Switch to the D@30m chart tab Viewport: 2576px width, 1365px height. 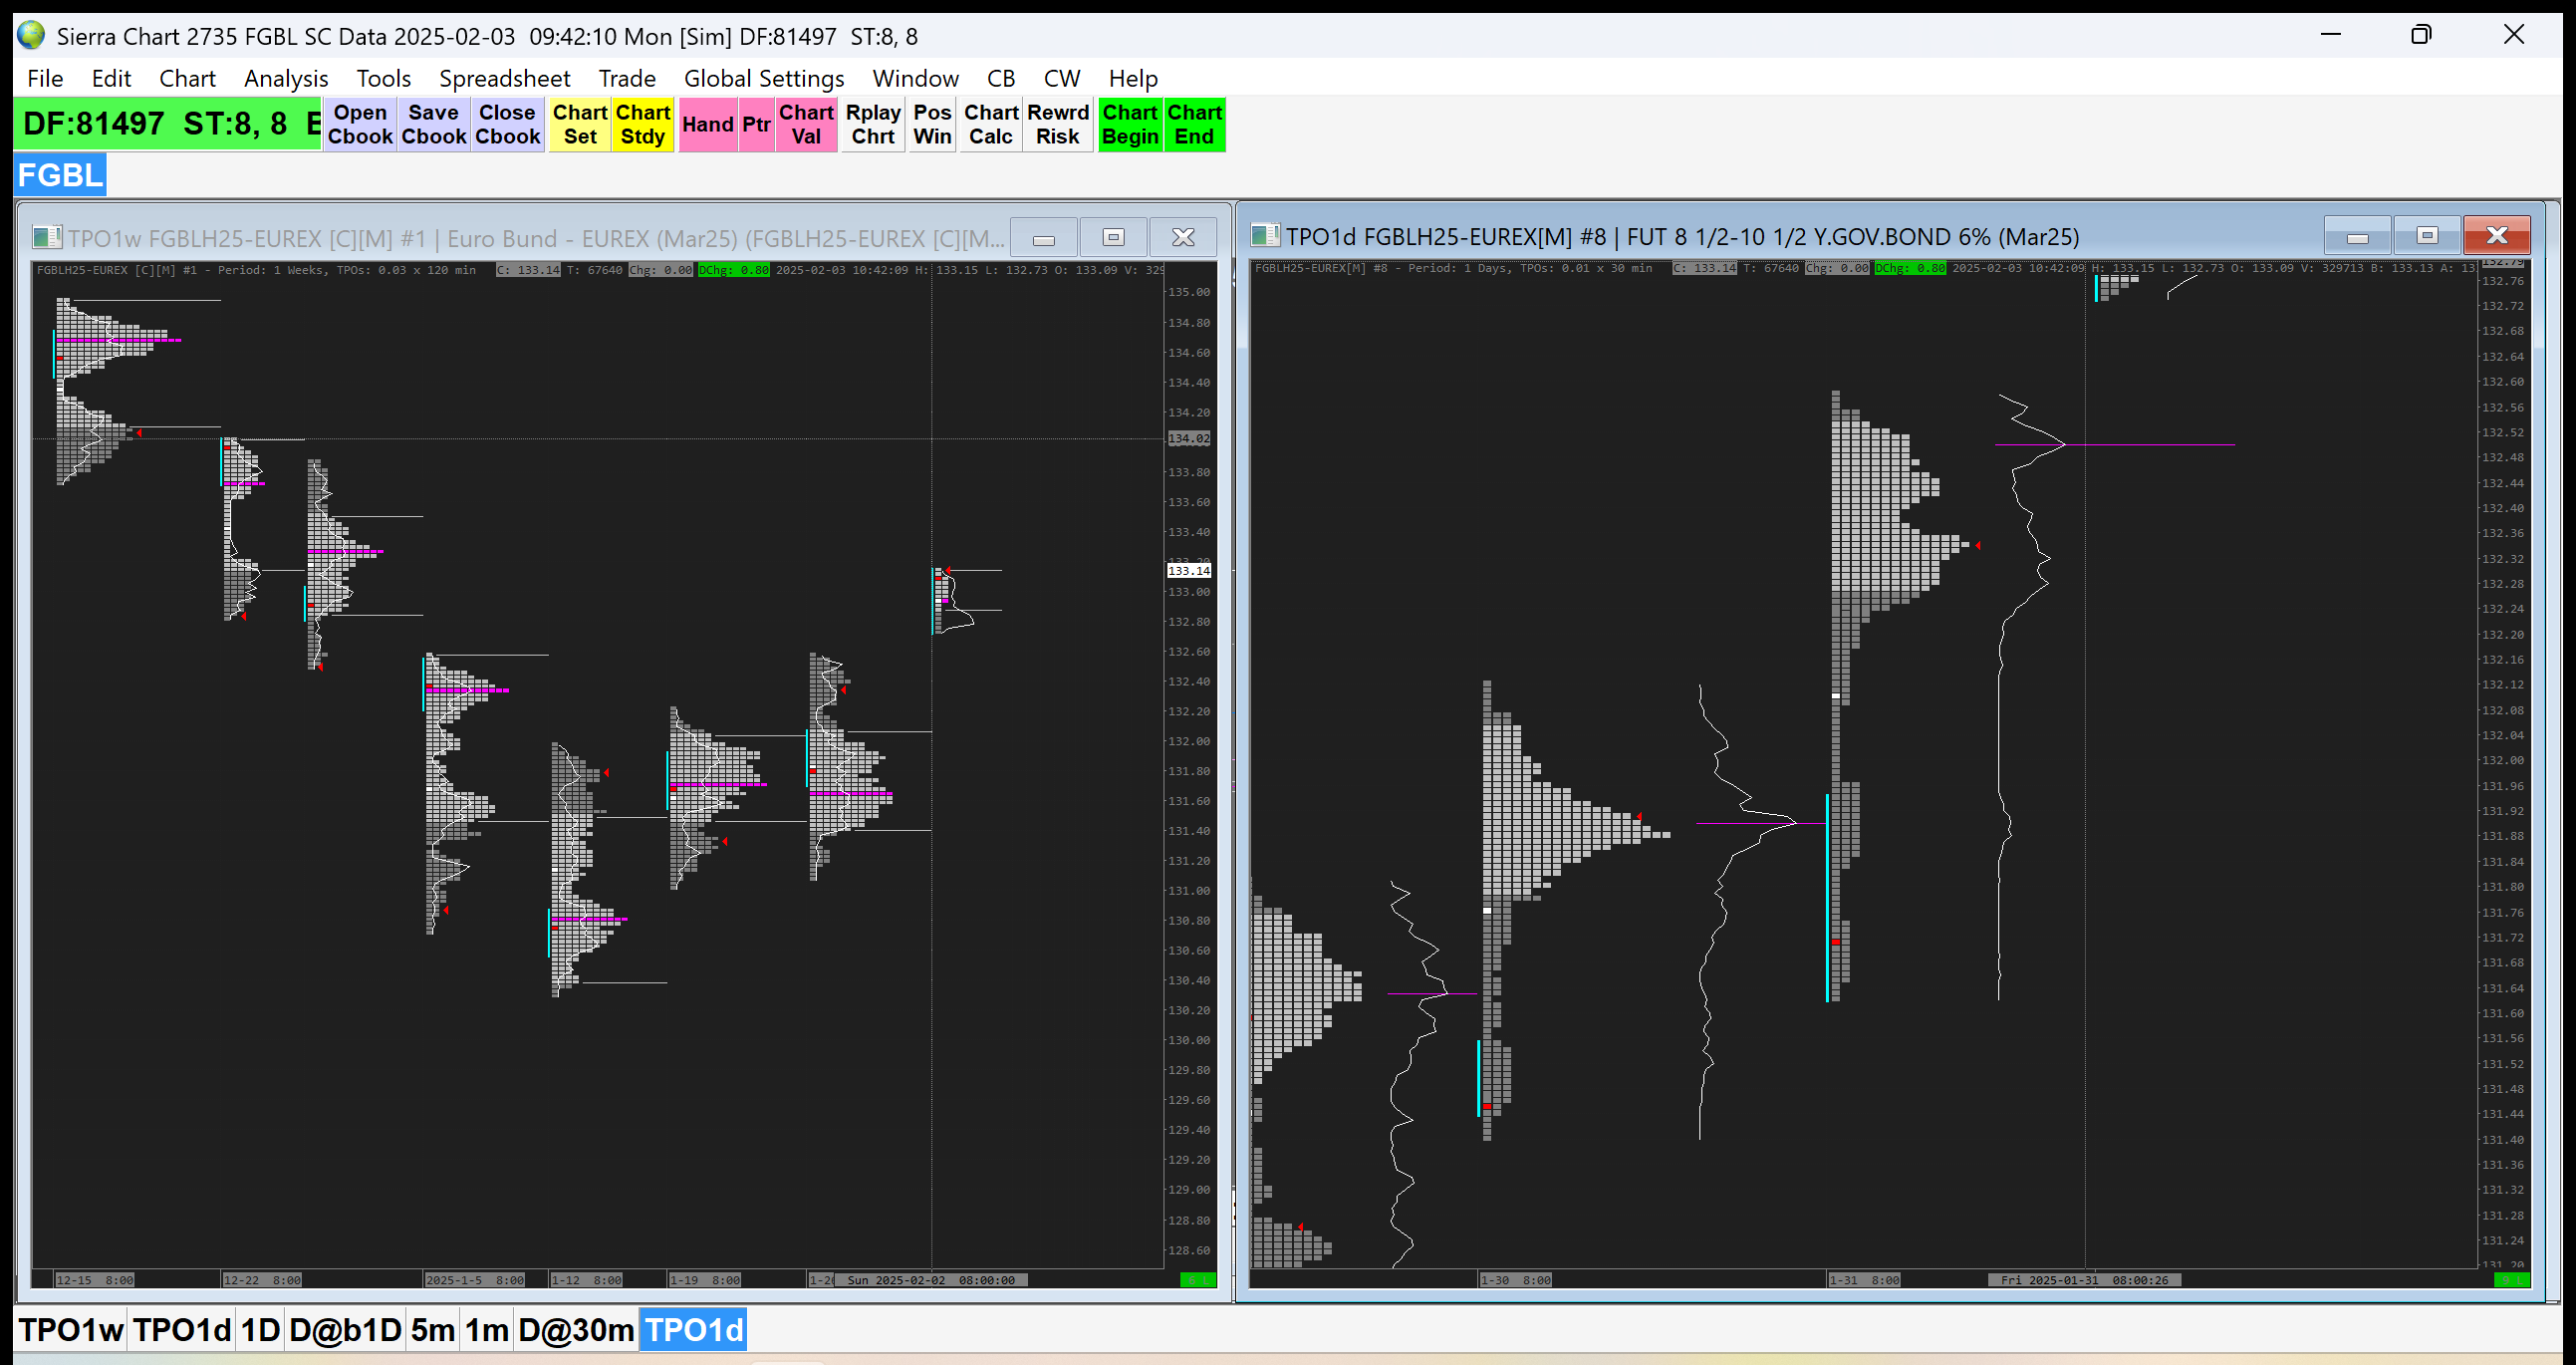pyautogui.click(x=575, y=1330)
